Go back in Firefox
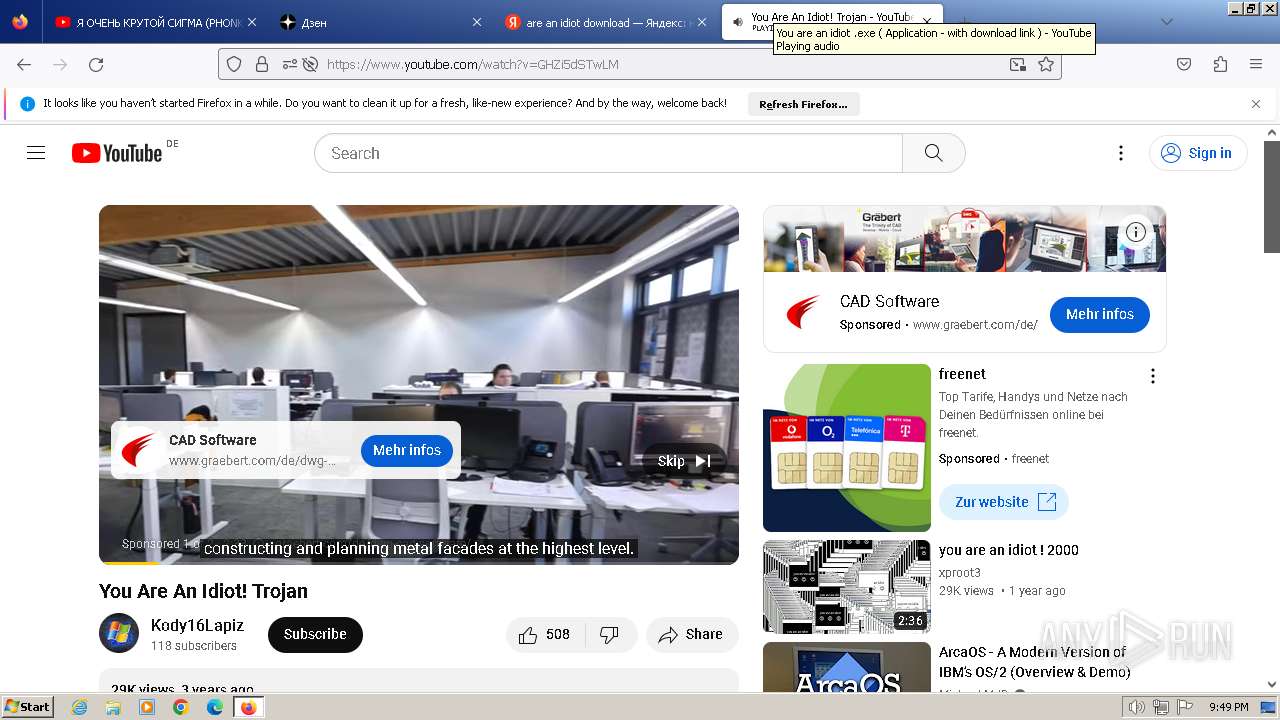The height and width of the screenshot is (720, 1280). [24, 64]
